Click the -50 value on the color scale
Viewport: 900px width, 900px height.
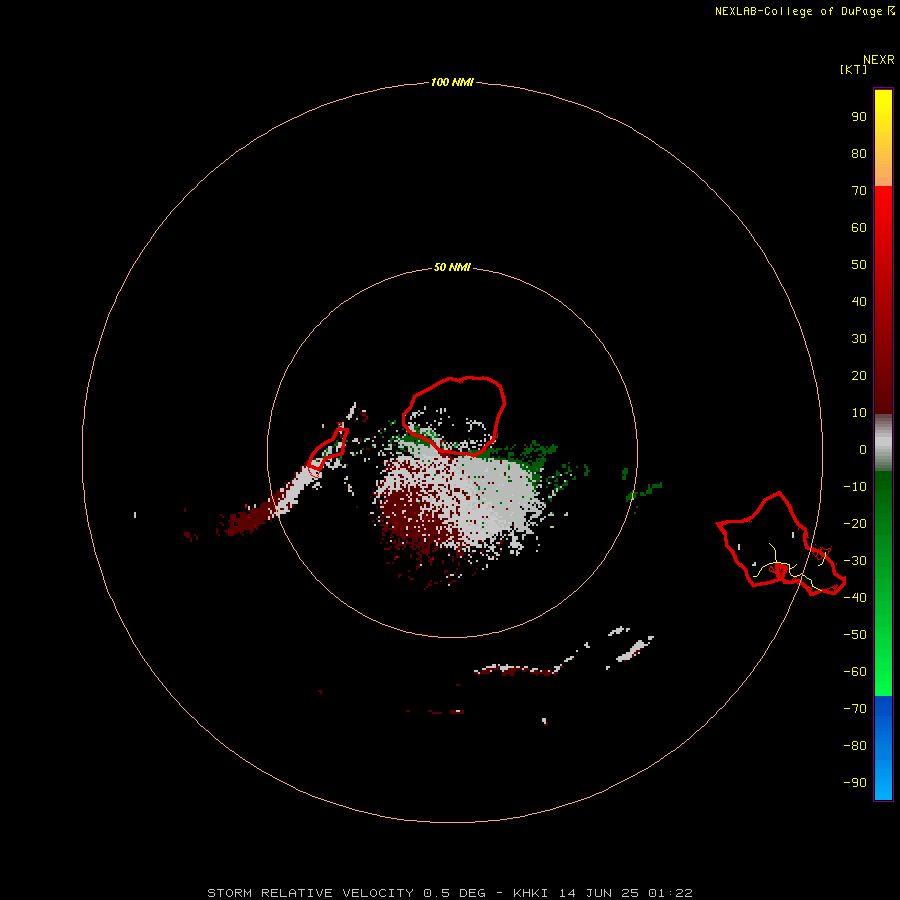[x=855, y=635]
